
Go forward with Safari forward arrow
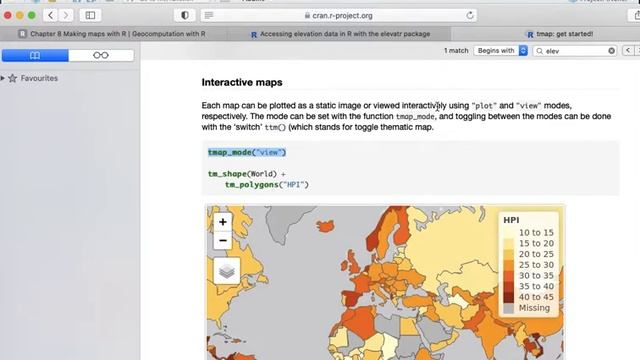click(x=66, y=16)
